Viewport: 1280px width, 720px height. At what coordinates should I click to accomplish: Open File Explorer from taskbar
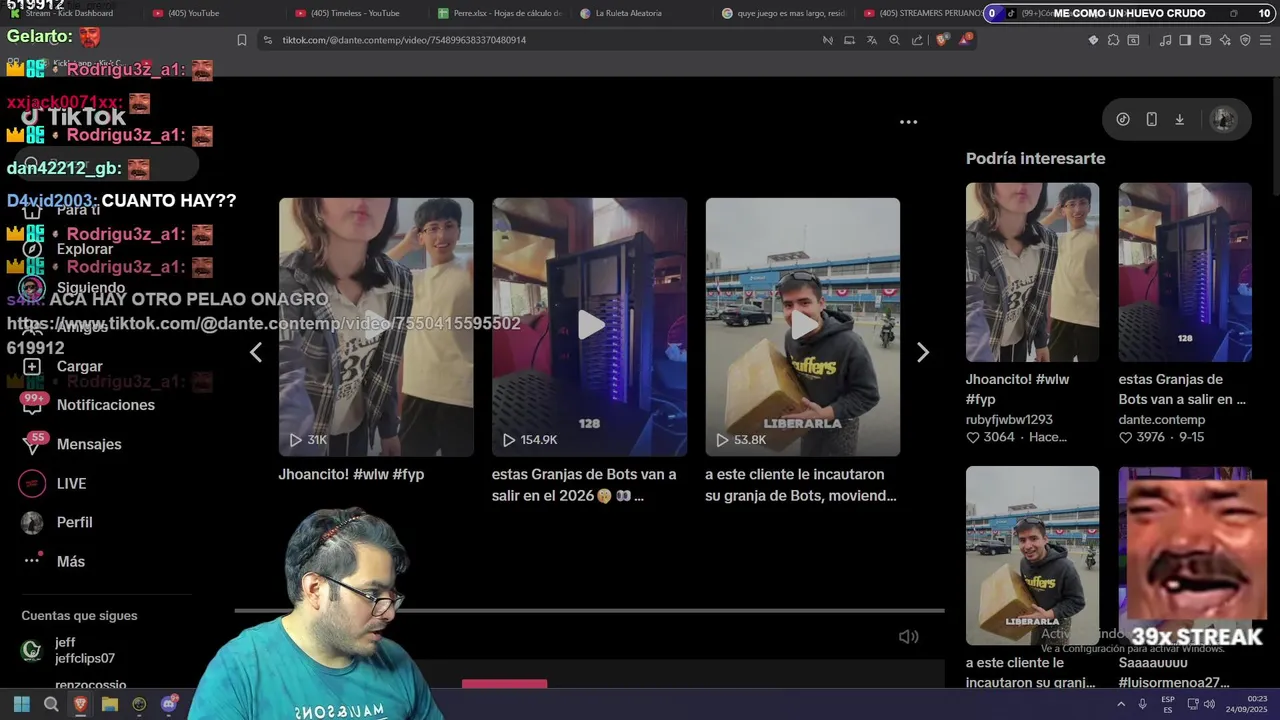tap(110, 704)
